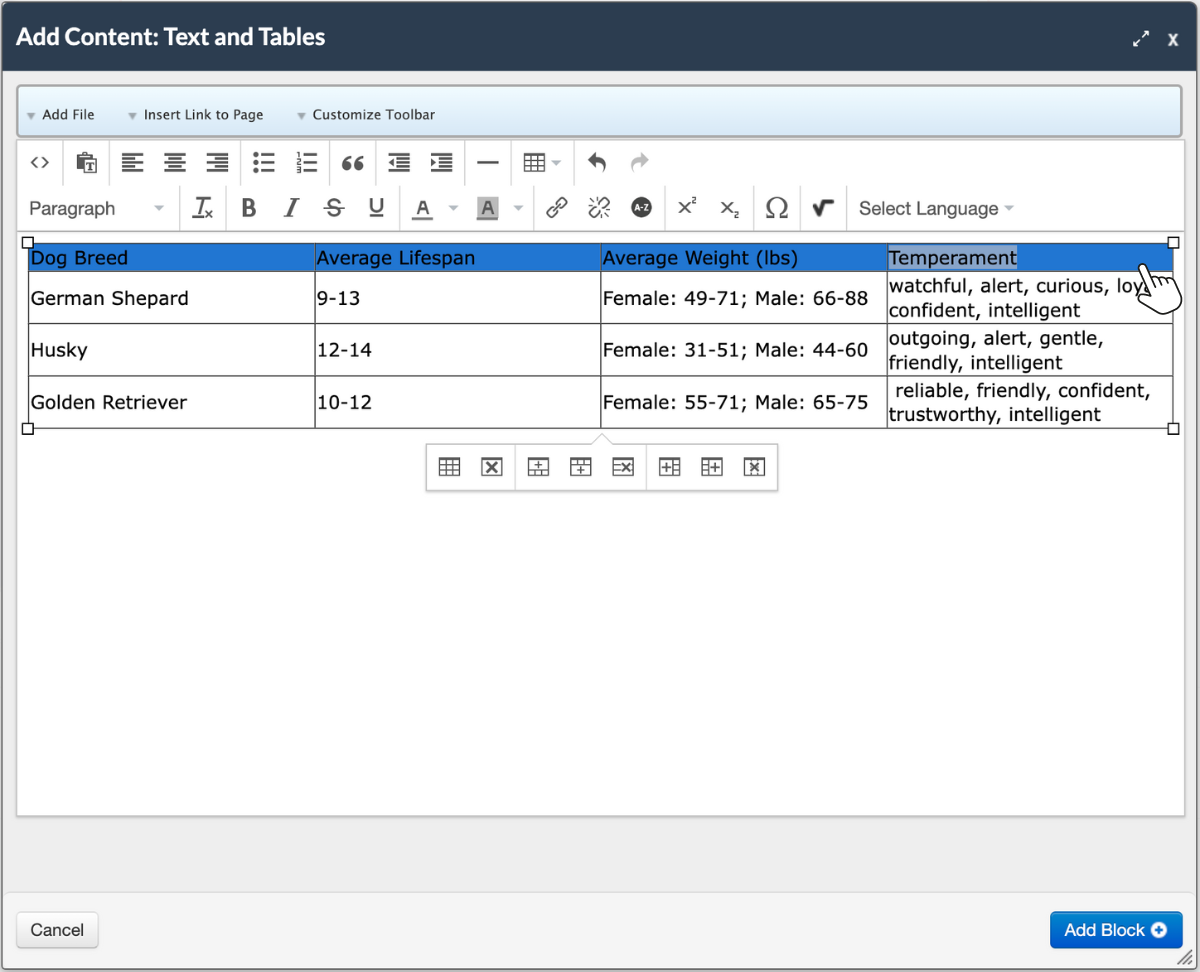Insert a row before
The height and width of the screenshot is (972, 1200).
[539, 467]
